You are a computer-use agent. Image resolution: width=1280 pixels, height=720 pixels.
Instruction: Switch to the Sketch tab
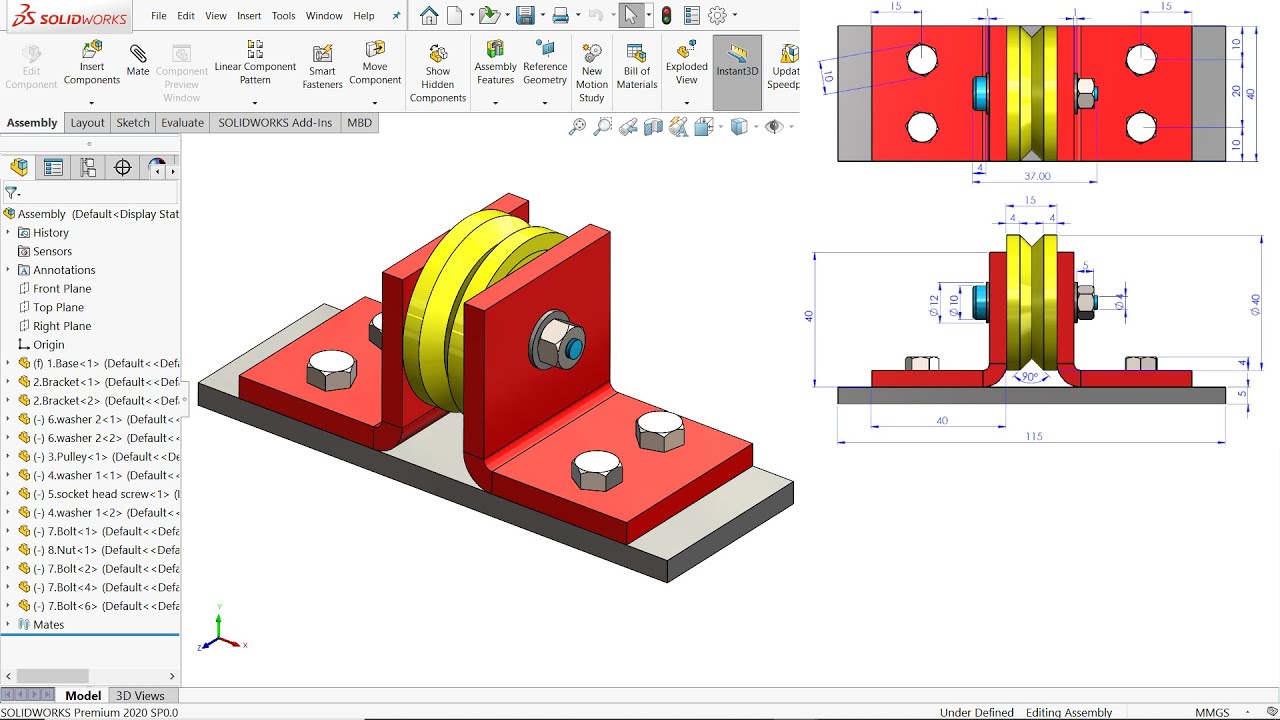point(133,123)
